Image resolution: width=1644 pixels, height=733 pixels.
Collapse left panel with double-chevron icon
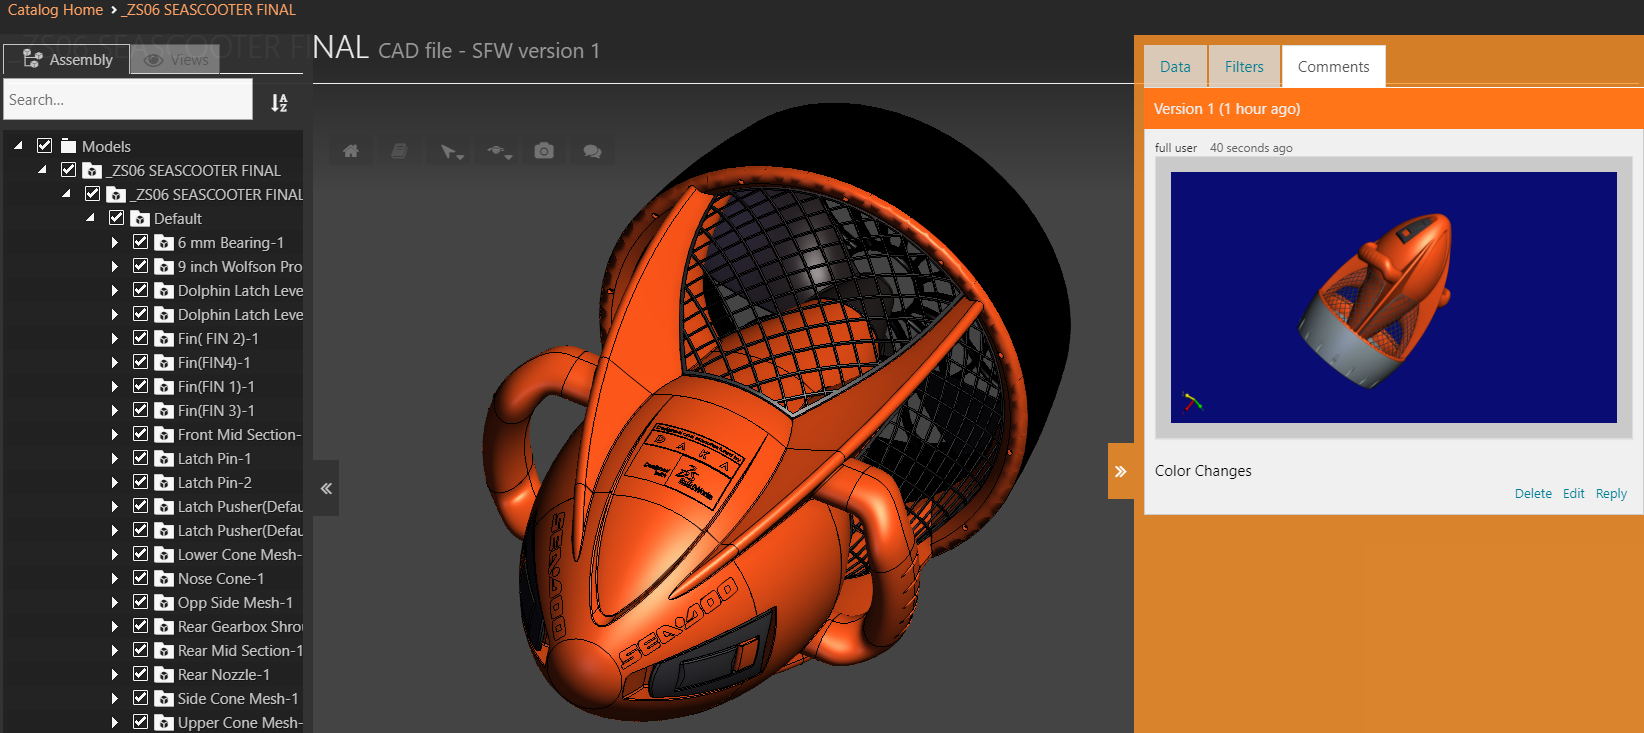pos(326,488)
